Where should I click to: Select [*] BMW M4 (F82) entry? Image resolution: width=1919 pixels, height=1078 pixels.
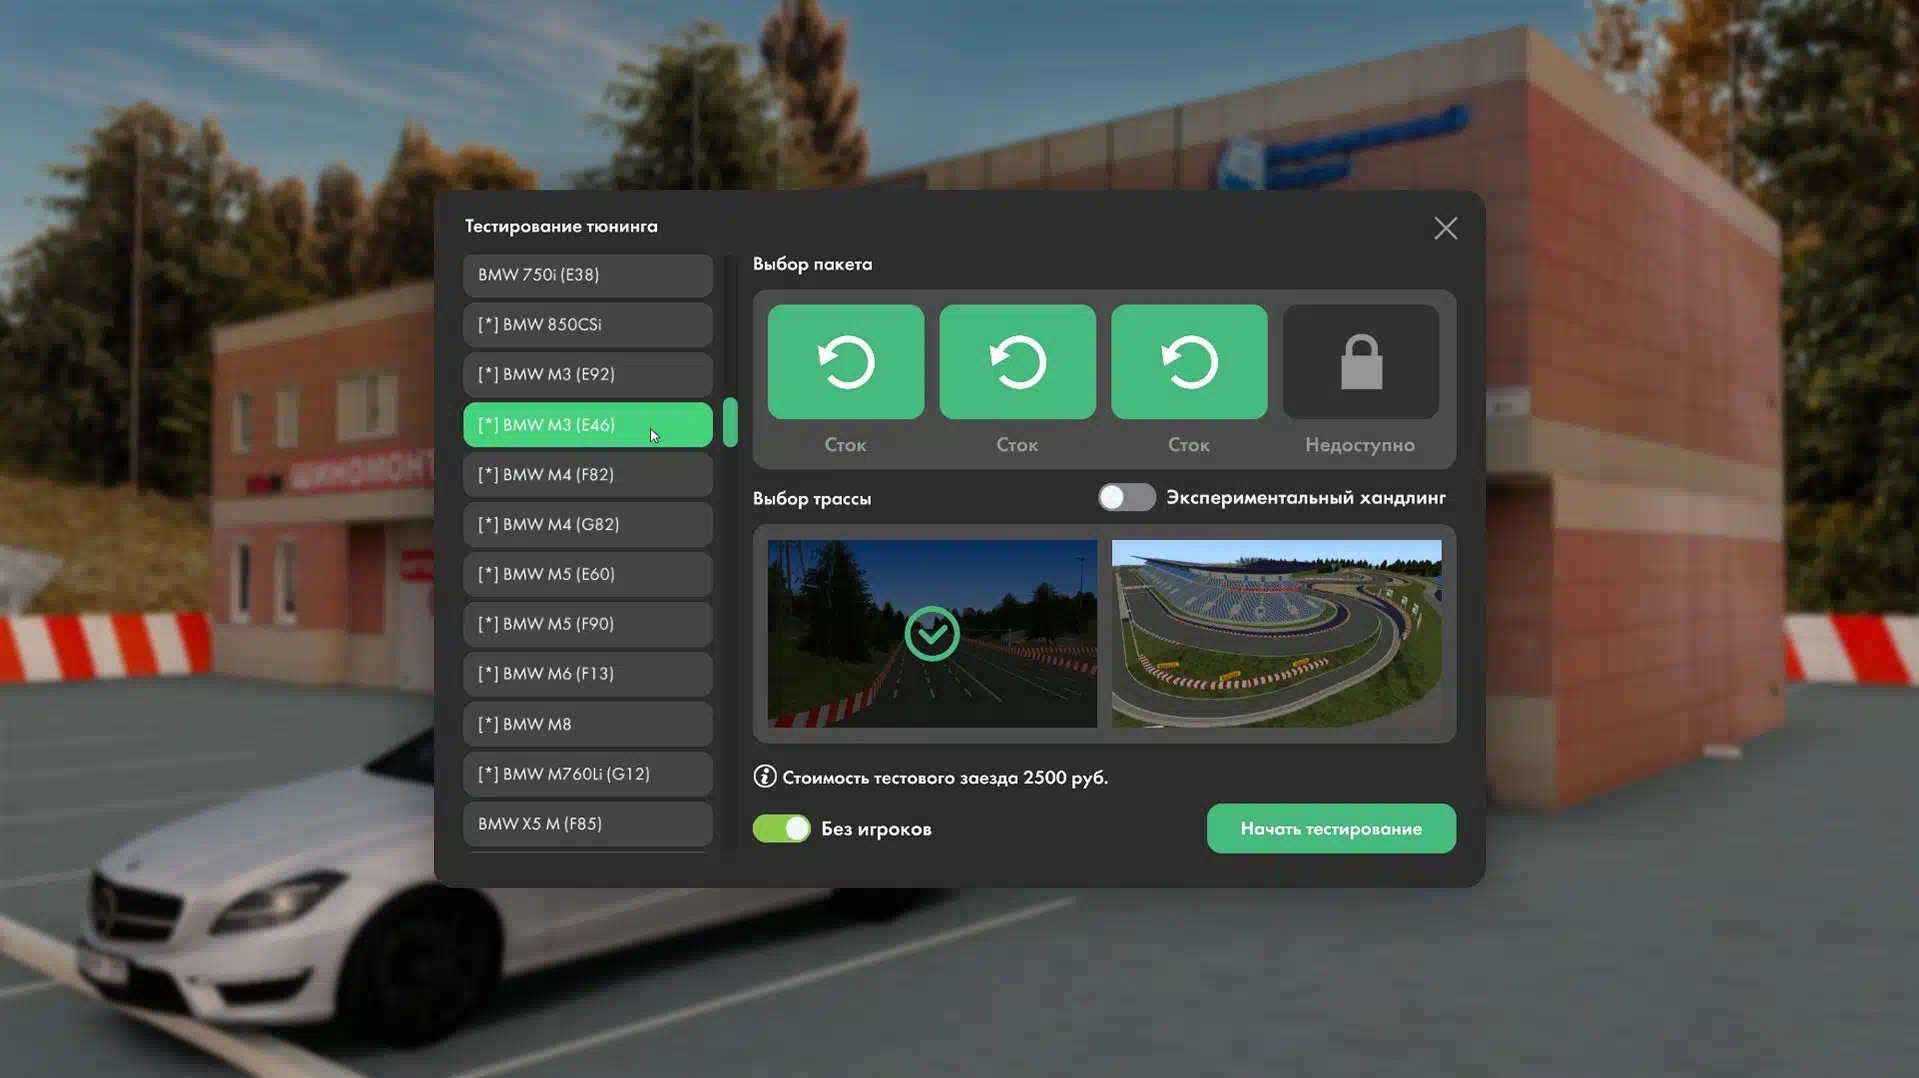tap(588, 474)
